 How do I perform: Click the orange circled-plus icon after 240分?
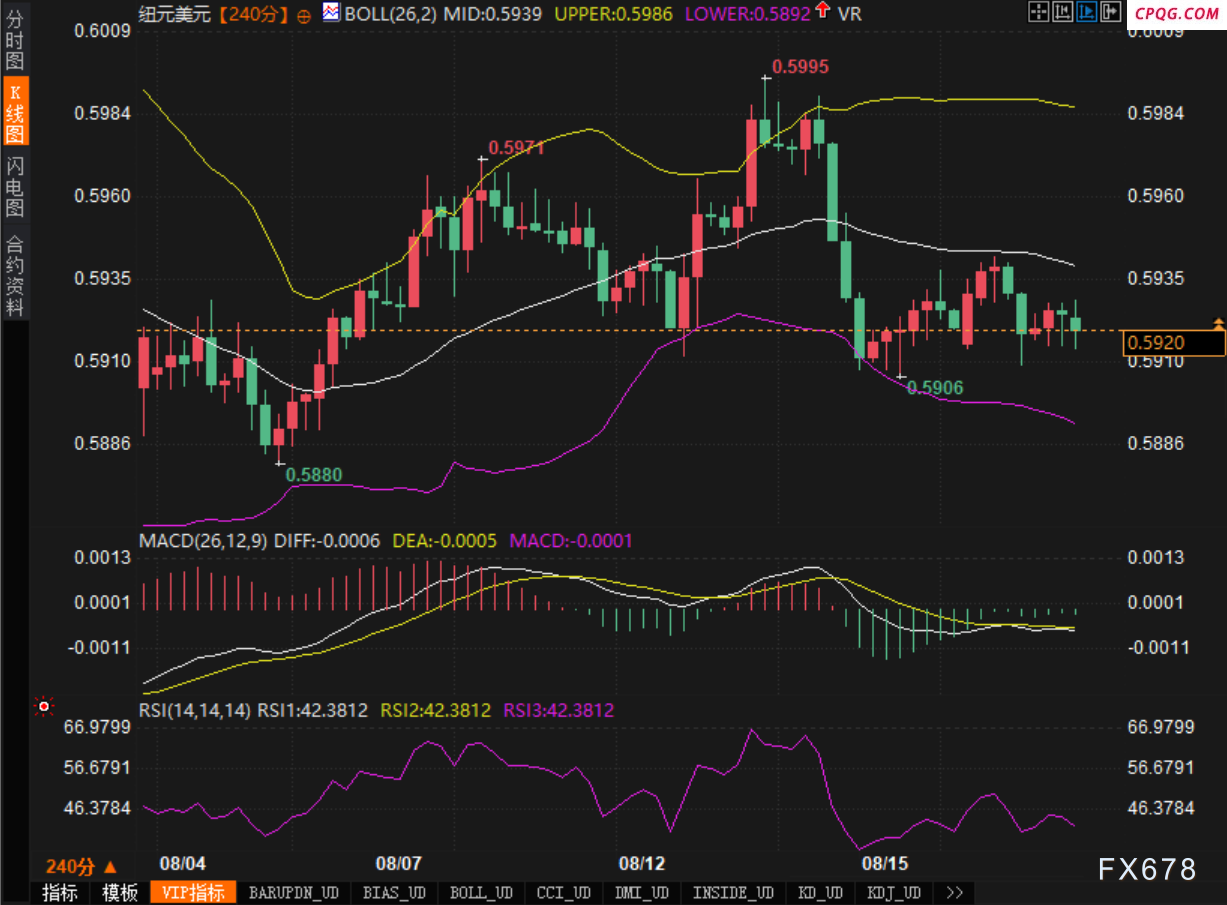tap(304, 14)
